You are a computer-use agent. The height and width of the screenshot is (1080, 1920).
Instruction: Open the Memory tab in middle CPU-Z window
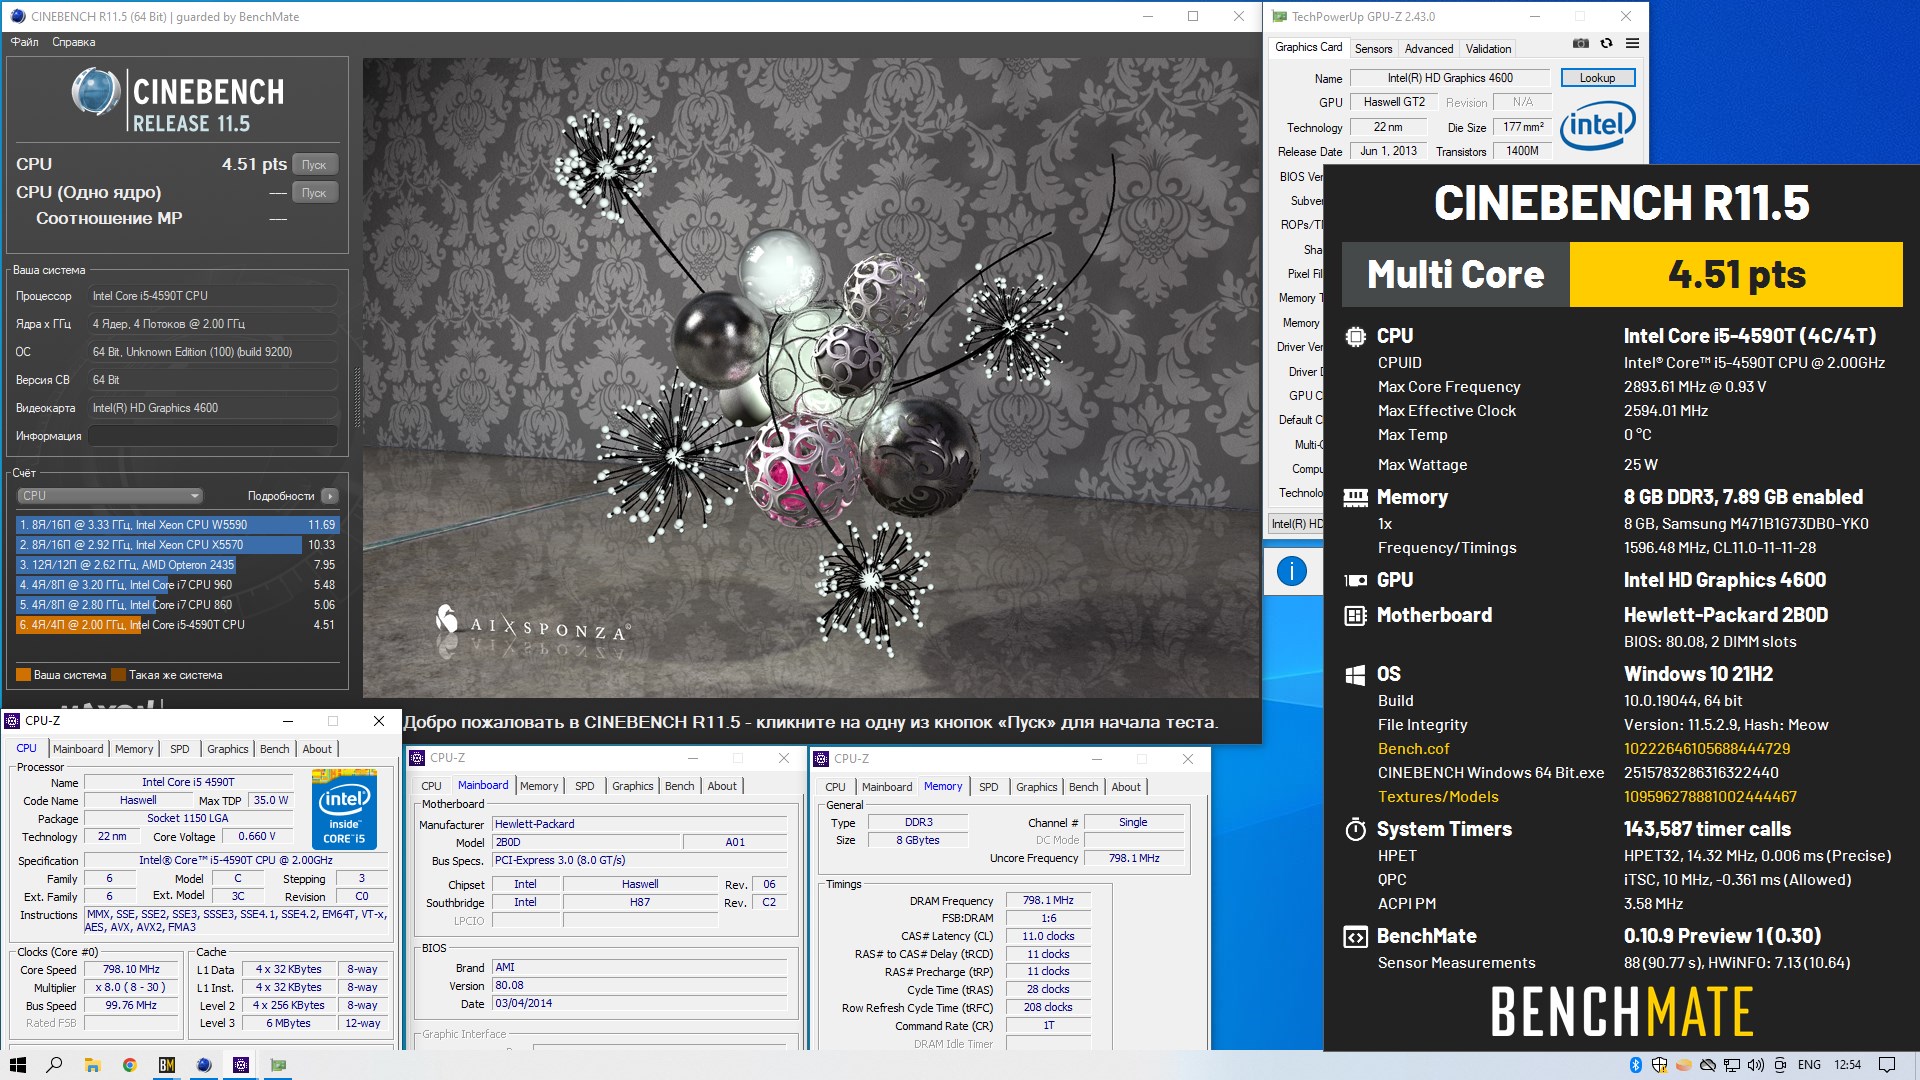pyautogui.click(x=539, y=786)
